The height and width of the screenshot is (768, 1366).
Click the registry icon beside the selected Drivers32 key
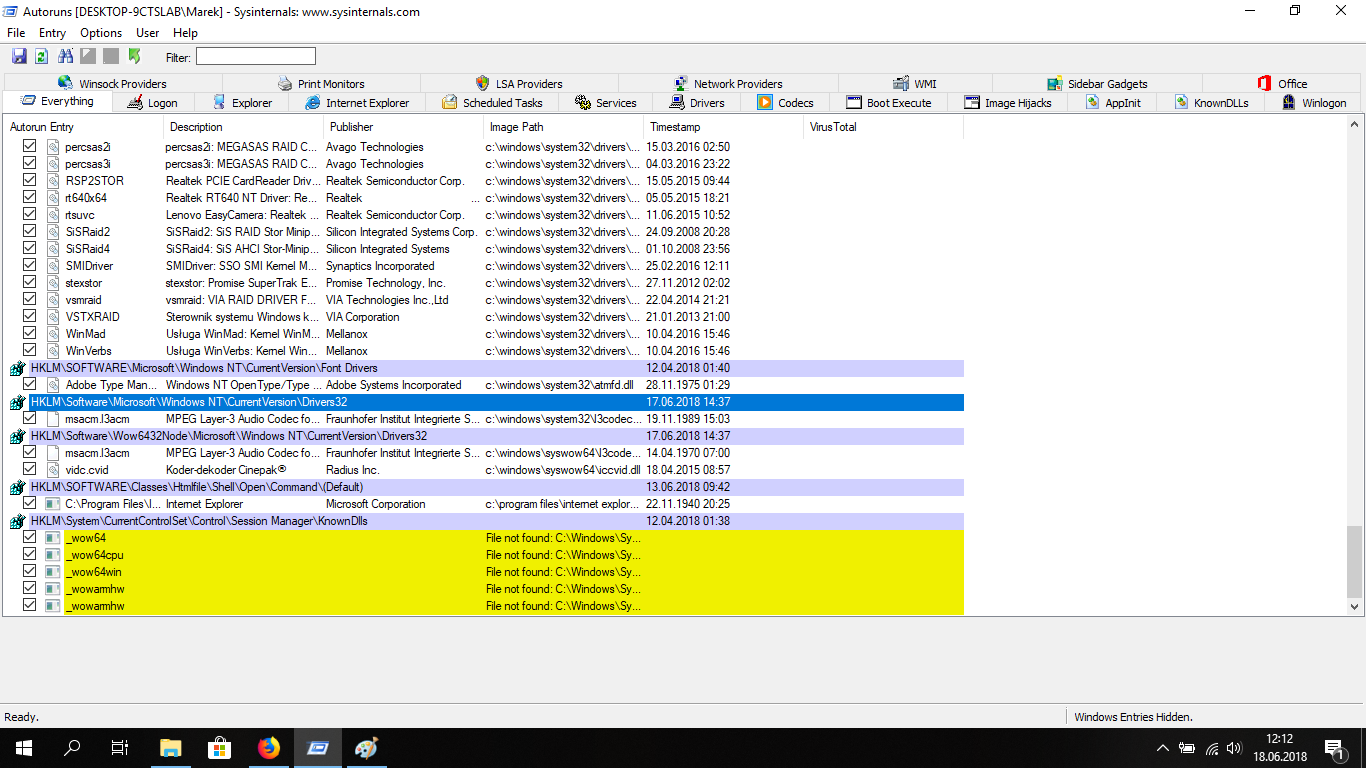point(17,403)
